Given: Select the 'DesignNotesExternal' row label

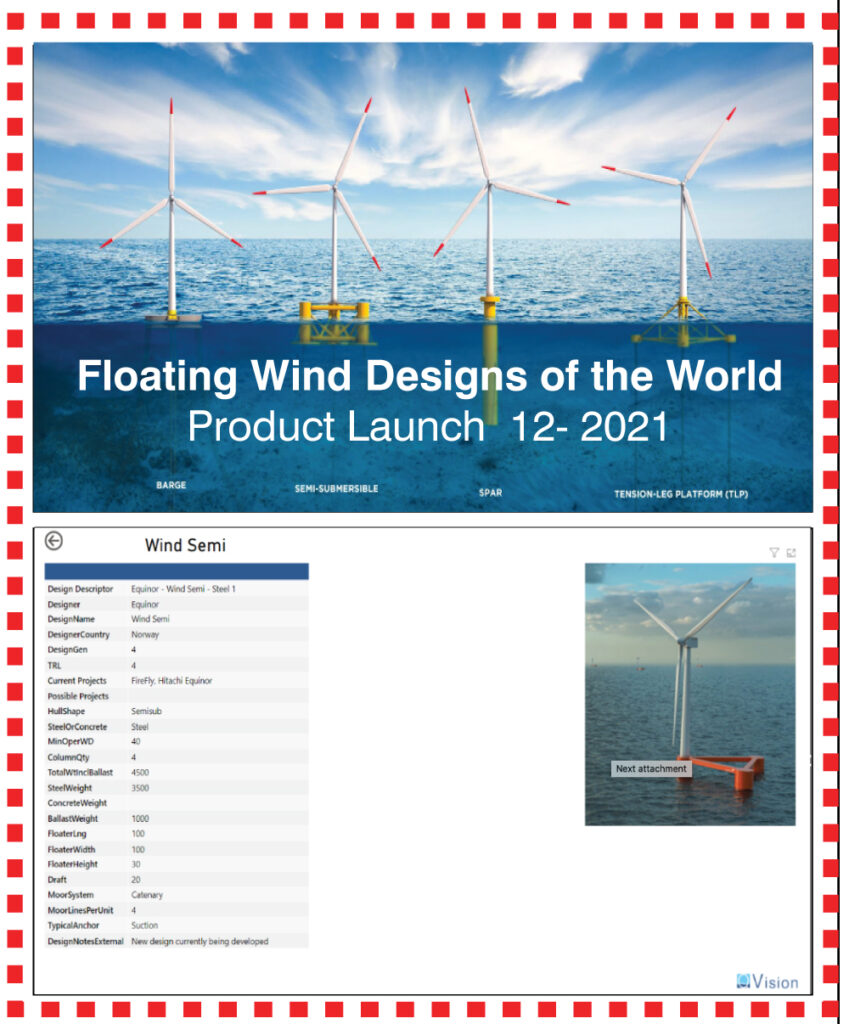Looking at the screenshot, I should (86, 942).
